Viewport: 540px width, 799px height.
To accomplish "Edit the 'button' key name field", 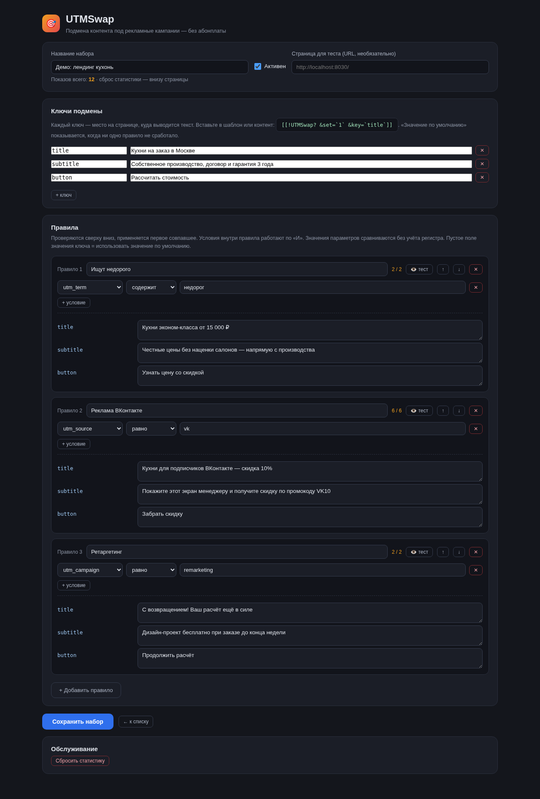I will 89,177.
